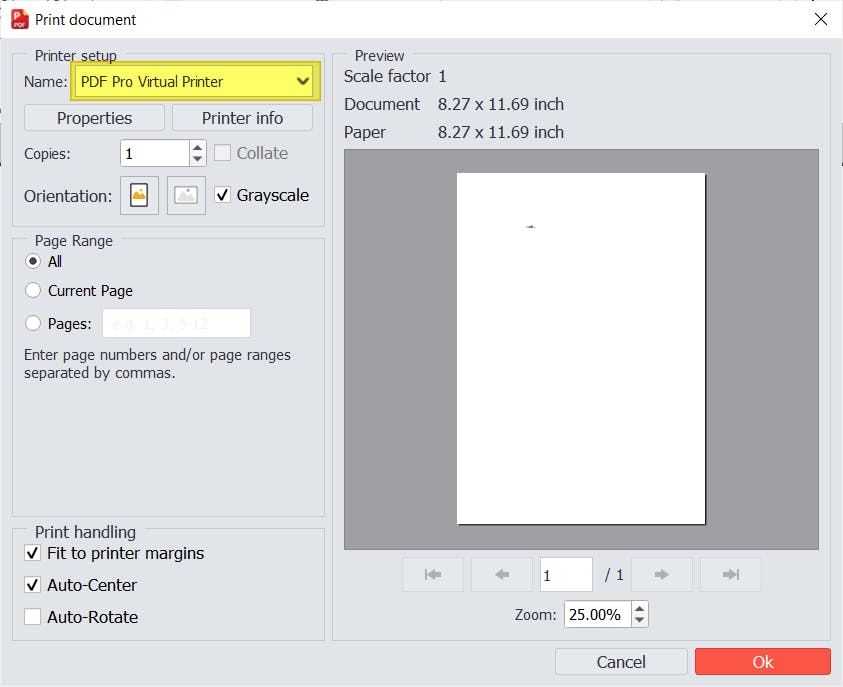This screenshot has height=687, width=843.
Task: Click the page preview thumbnail
Action: coord(581,347)
